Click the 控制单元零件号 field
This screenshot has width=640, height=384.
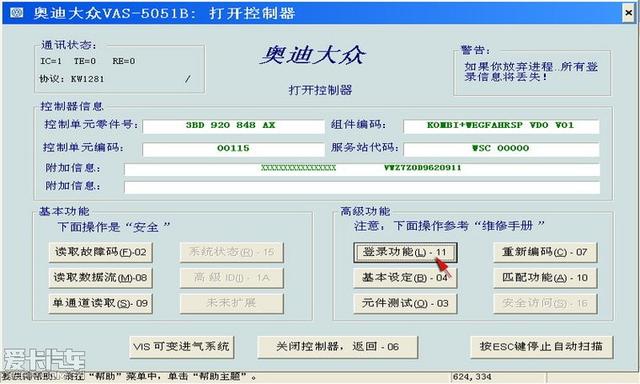233,126
